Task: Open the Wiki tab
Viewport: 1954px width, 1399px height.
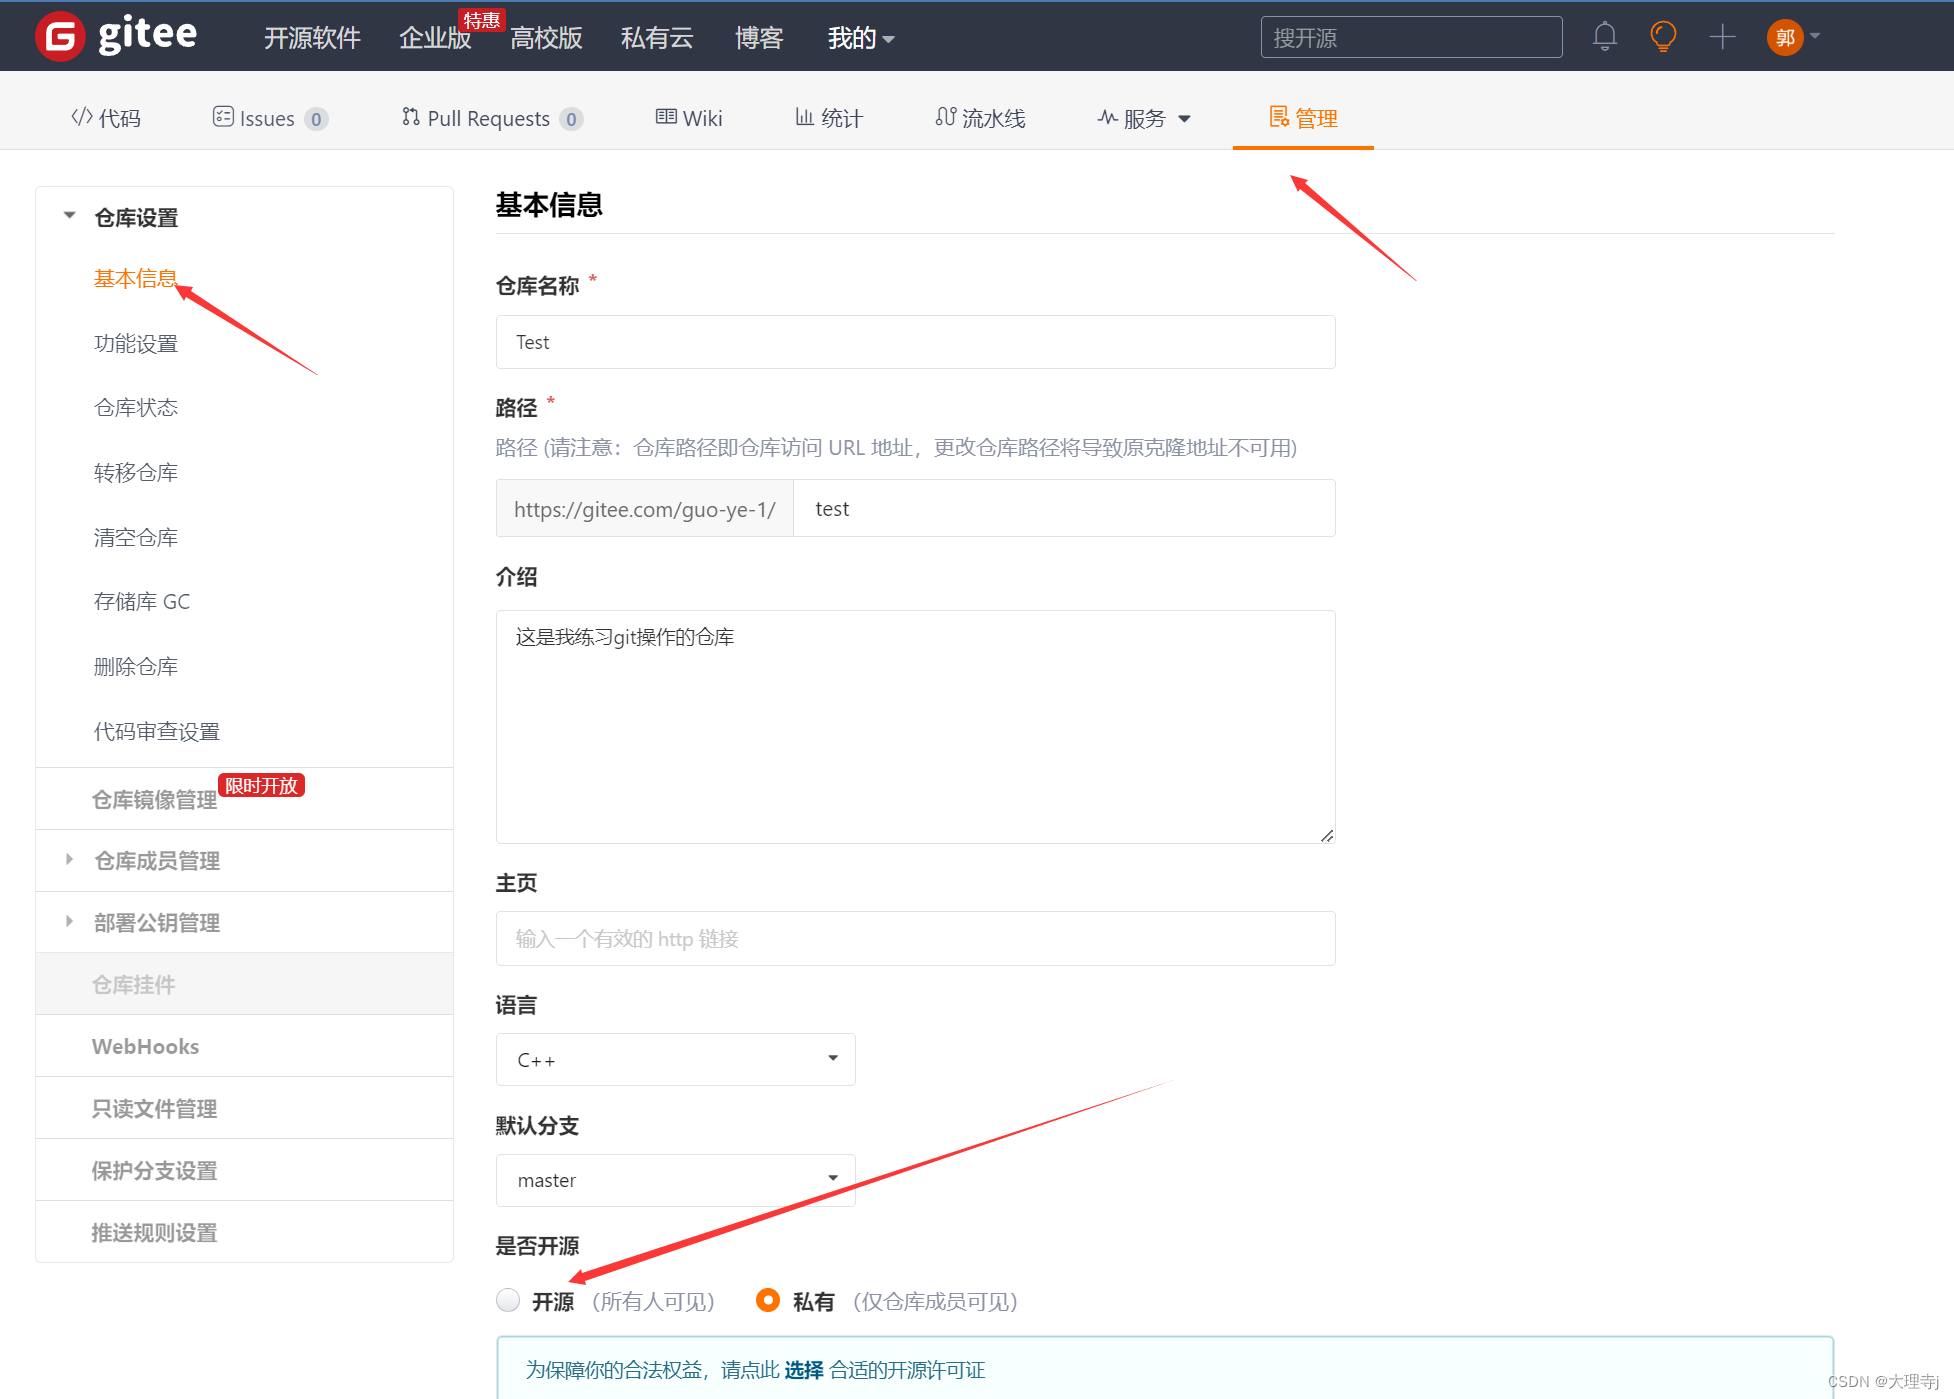Action: pos(689,118)
